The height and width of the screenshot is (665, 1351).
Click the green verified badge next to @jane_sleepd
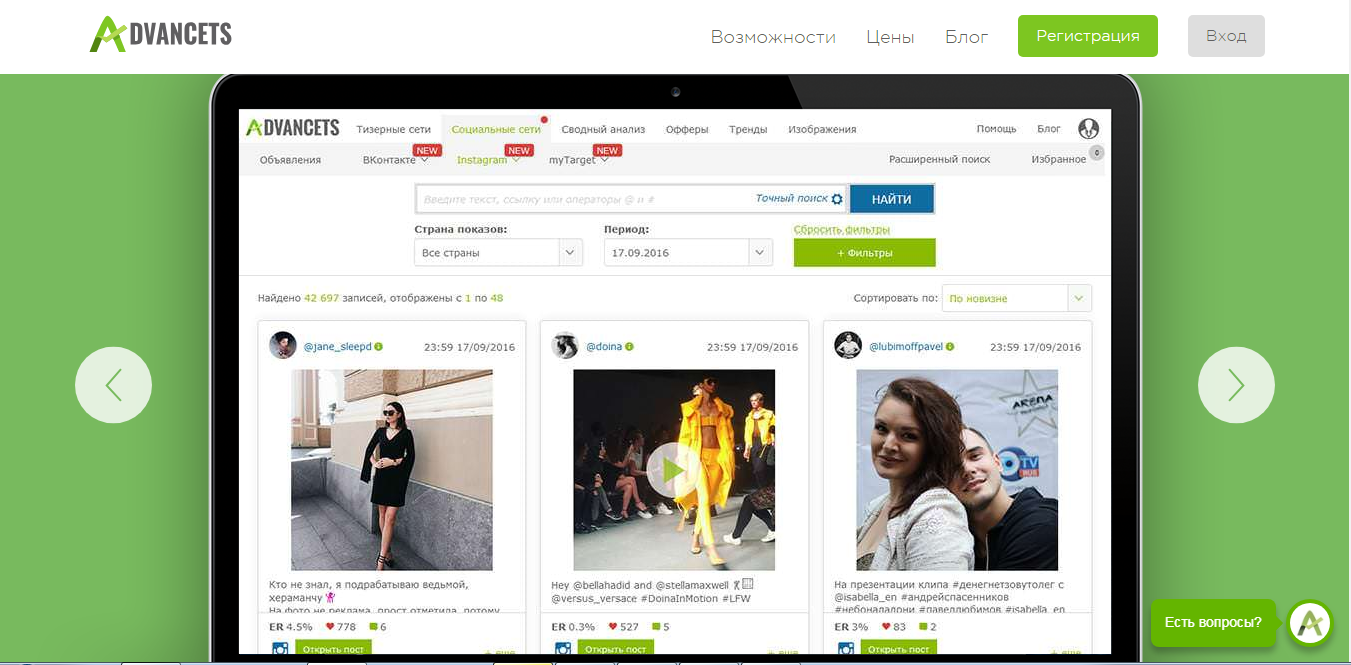click(x=379, y=347)
